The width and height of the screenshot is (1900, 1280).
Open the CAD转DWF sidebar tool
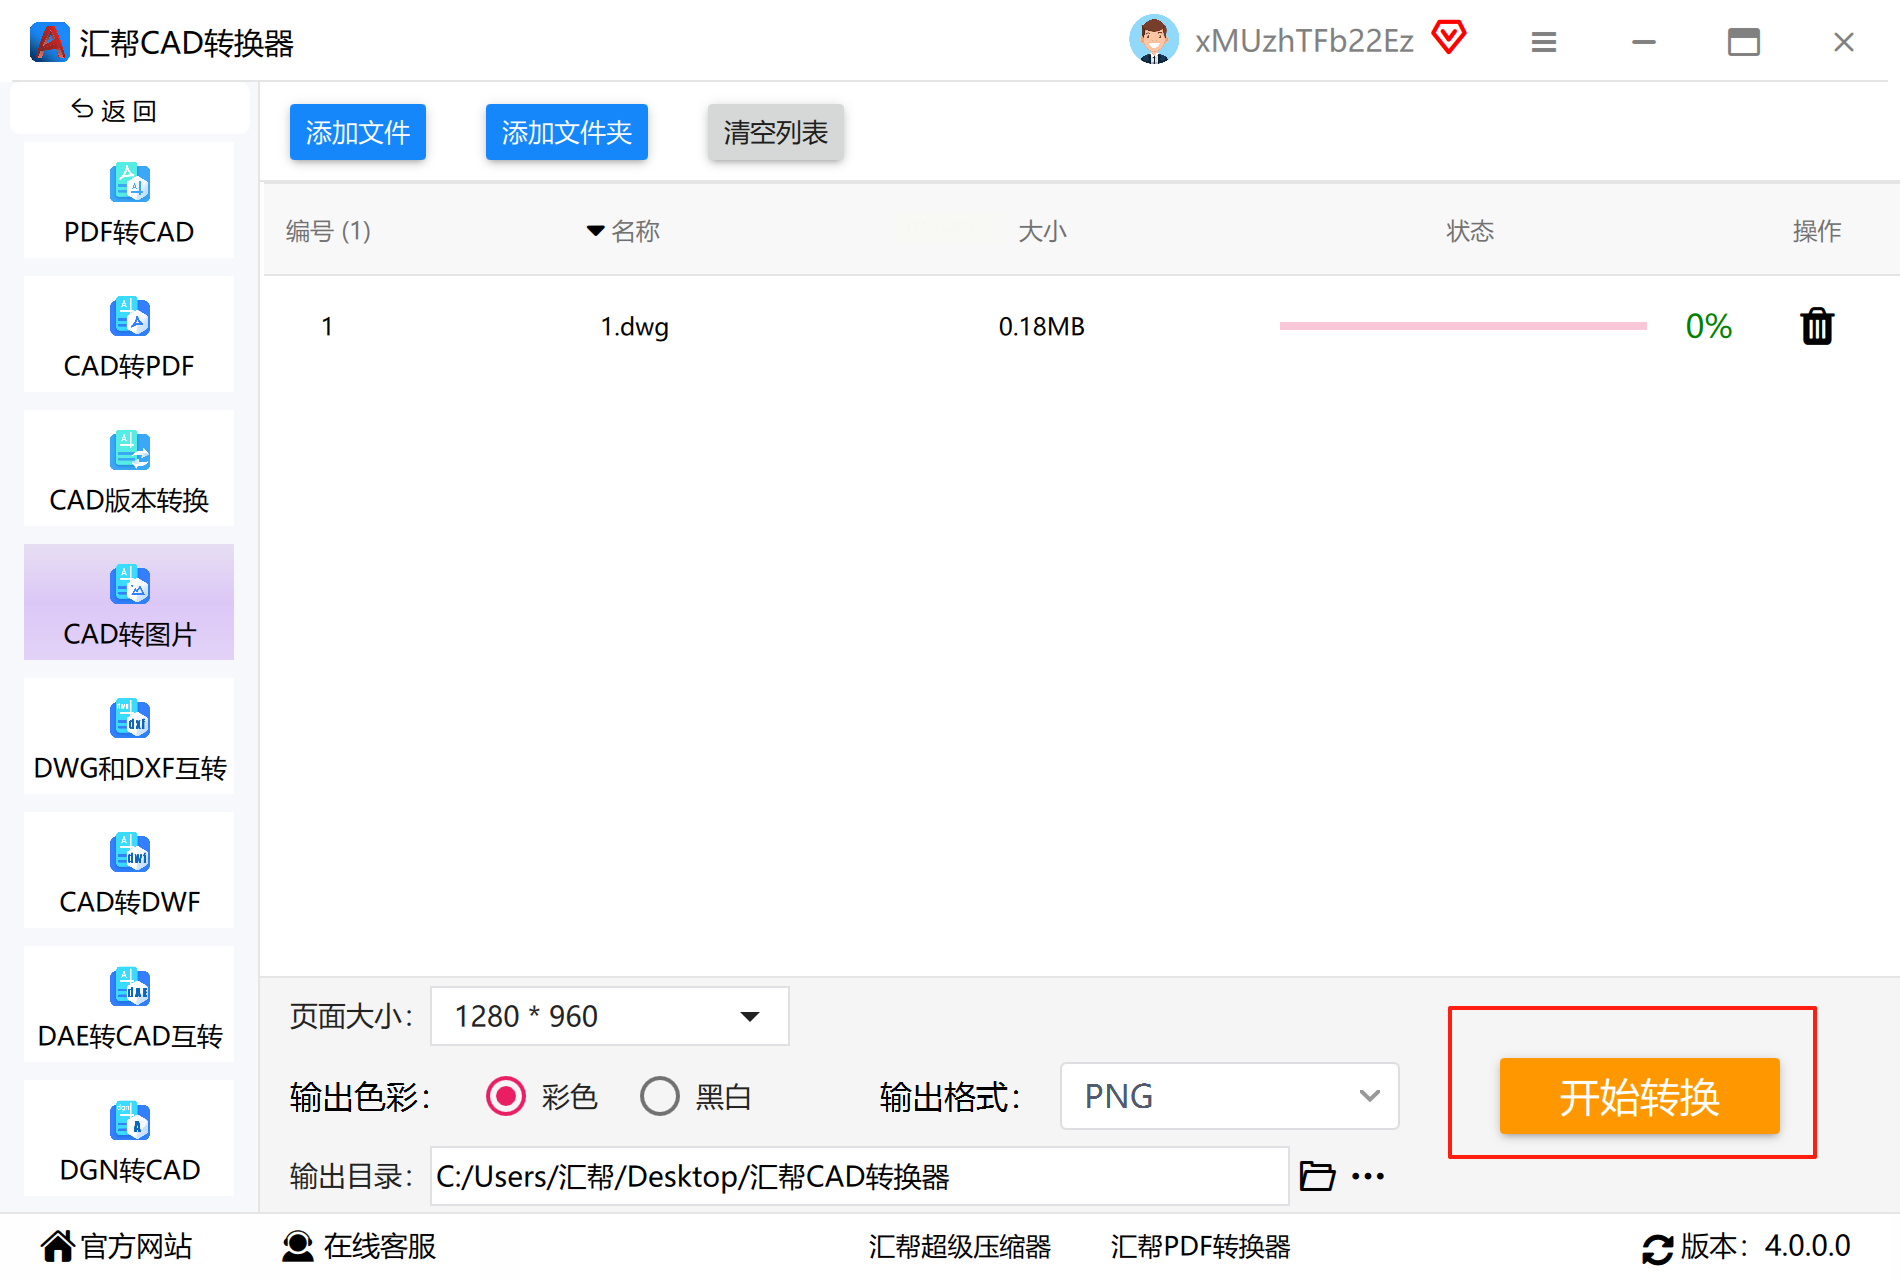129,871
